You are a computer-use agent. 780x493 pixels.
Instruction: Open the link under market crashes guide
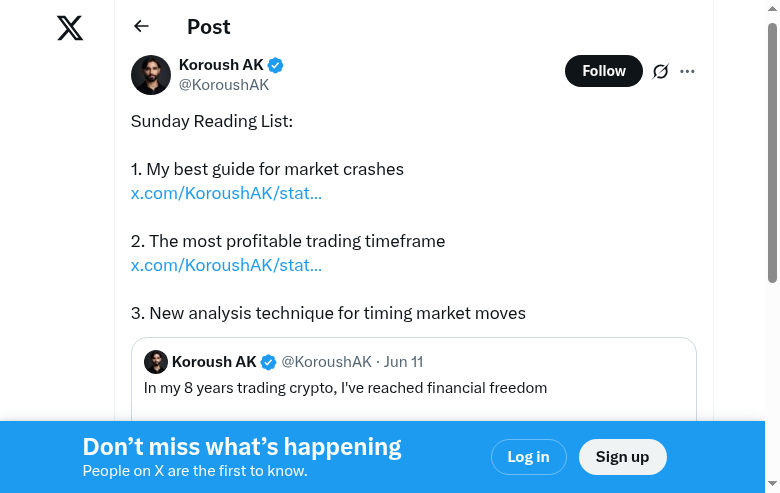226,193
